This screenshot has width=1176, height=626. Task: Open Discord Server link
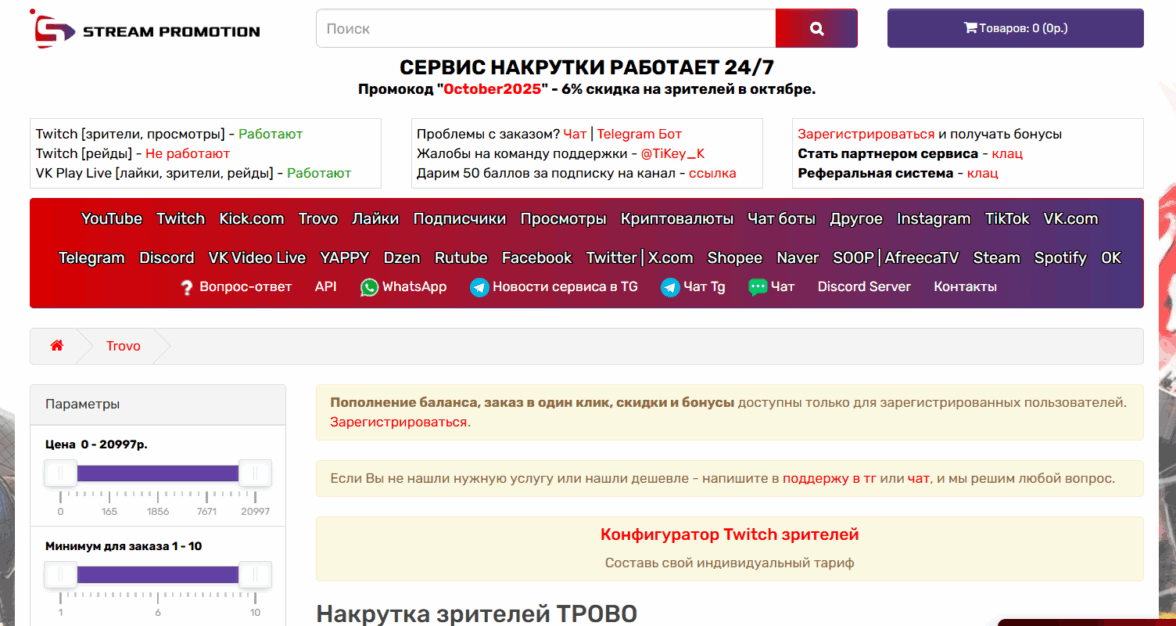[x=864, y=287]
